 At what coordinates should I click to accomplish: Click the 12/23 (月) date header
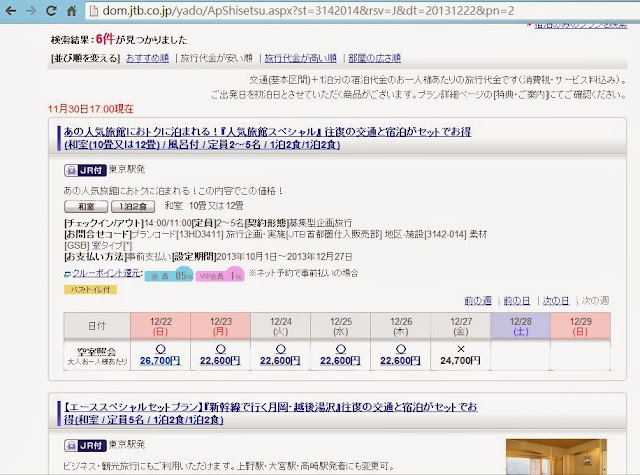pos(220,326)
